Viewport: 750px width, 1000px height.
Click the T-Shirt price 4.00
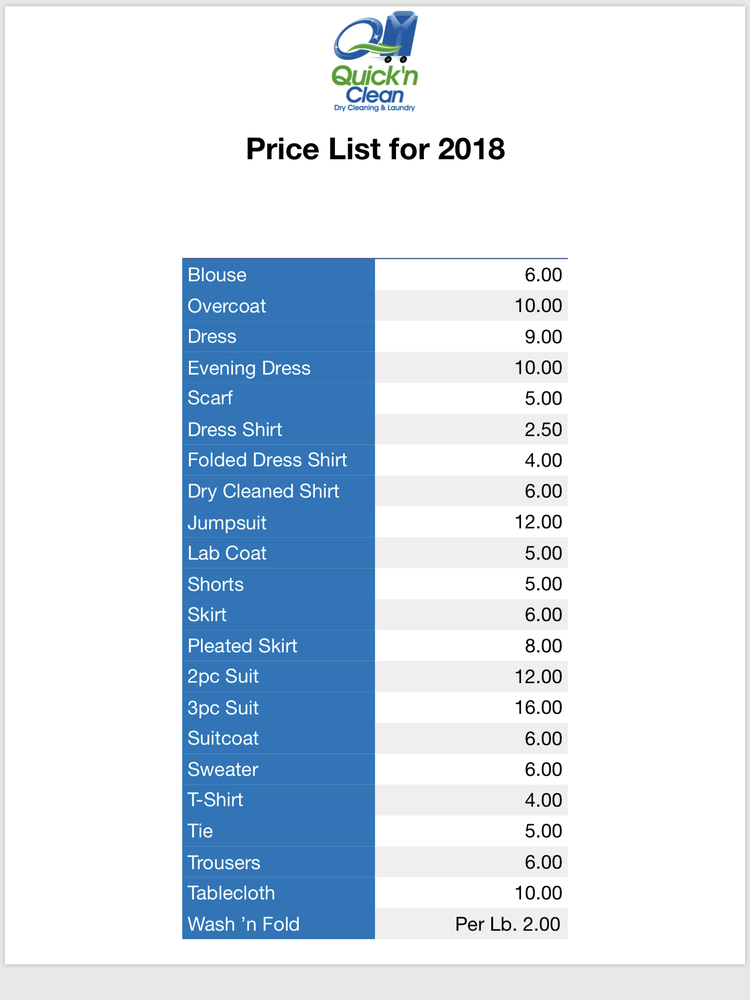544,800
